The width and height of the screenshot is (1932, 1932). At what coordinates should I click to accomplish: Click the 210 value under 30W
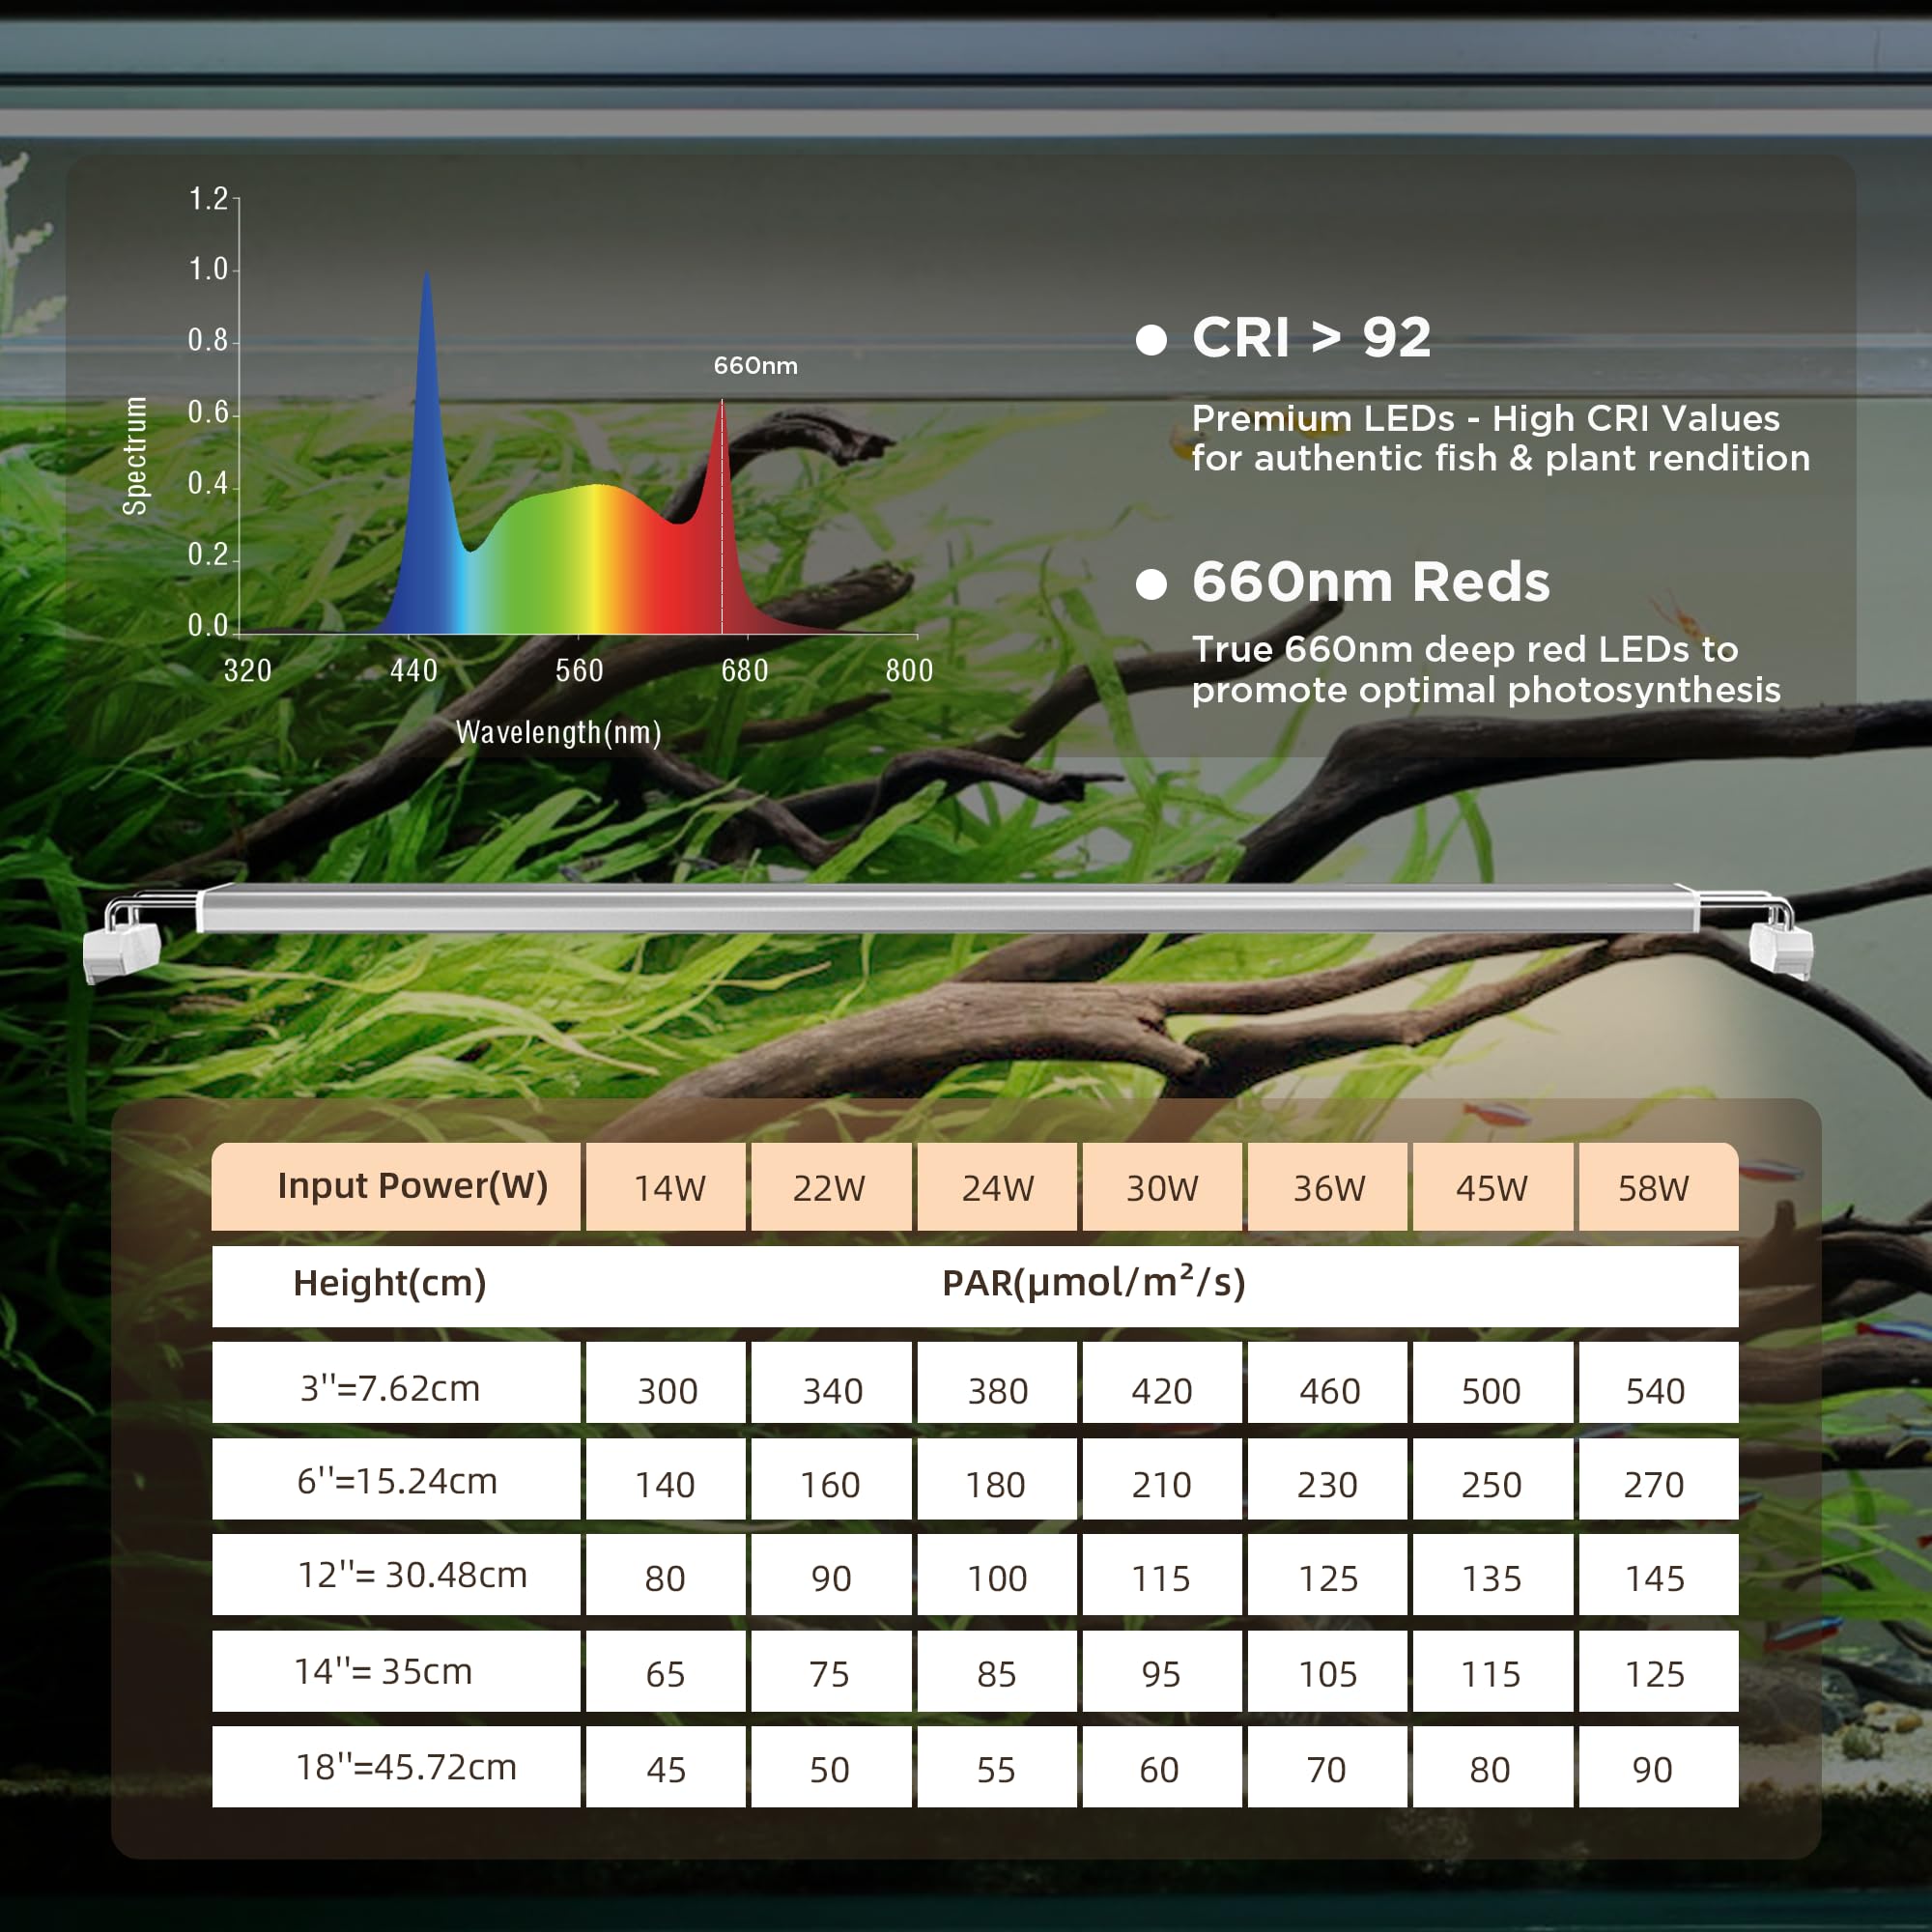tap(1161, 1485)
